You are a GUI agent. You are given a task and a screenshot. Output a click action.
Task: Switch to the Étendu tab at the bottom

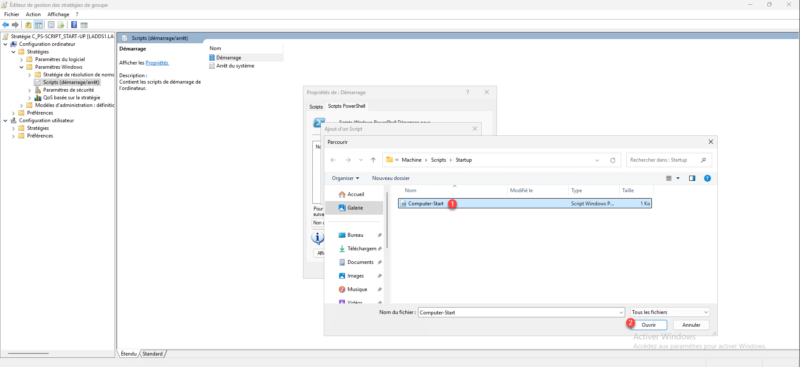coord(128,354)
